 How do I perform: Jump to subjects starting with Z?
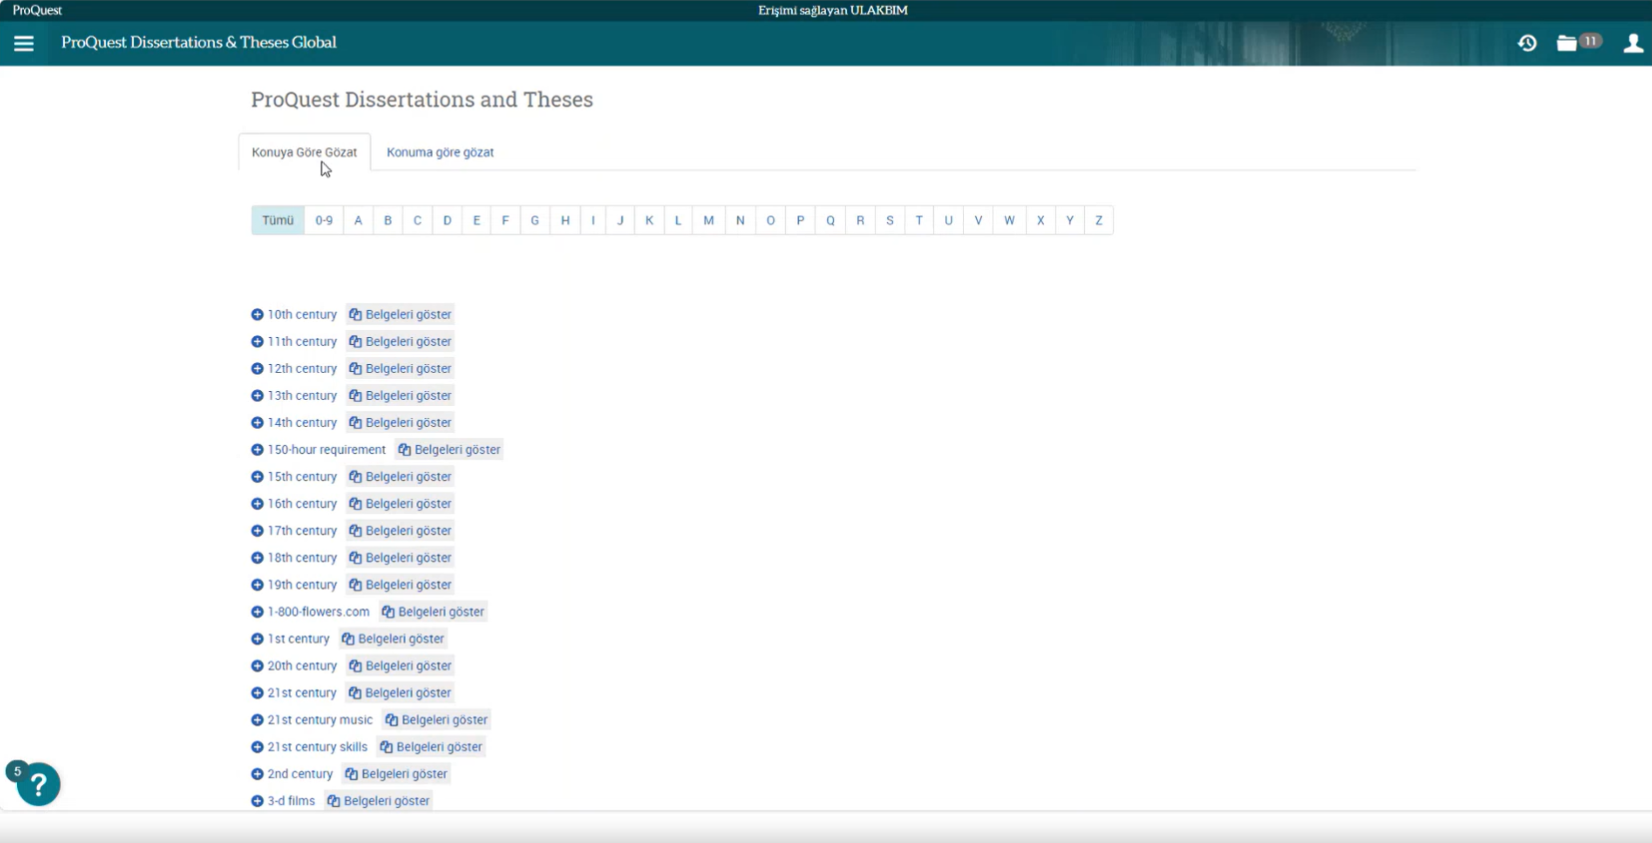(x=1098, y=221)
